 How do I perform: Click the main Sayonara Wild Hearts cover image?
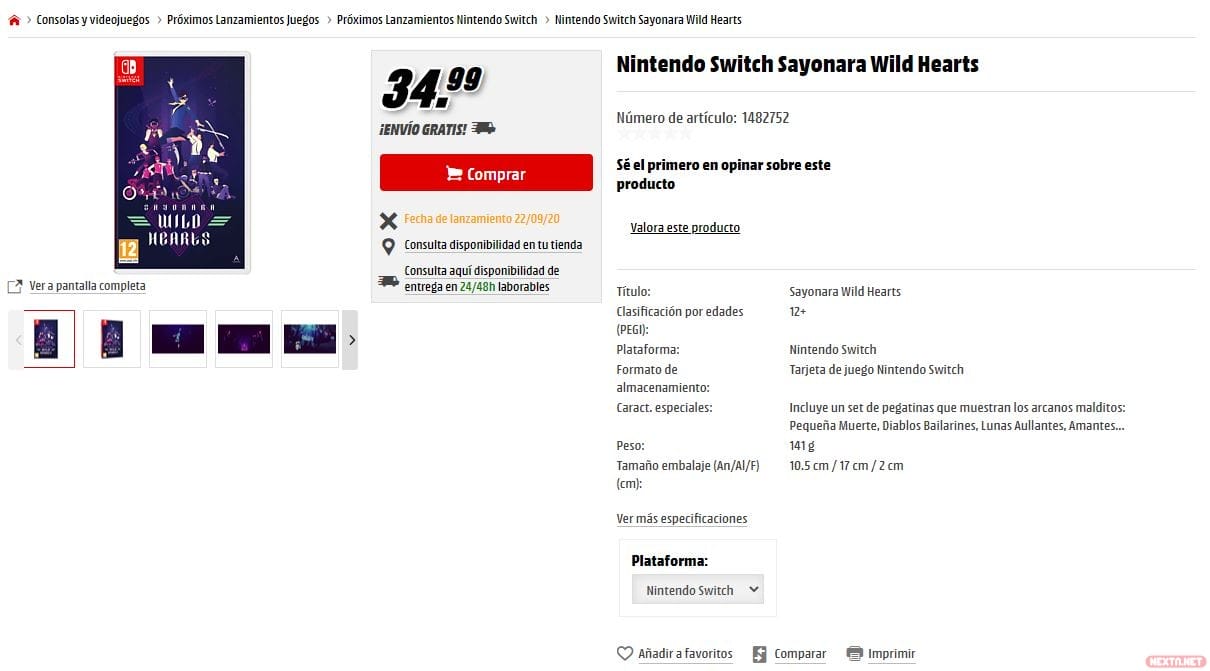(180, 162)
